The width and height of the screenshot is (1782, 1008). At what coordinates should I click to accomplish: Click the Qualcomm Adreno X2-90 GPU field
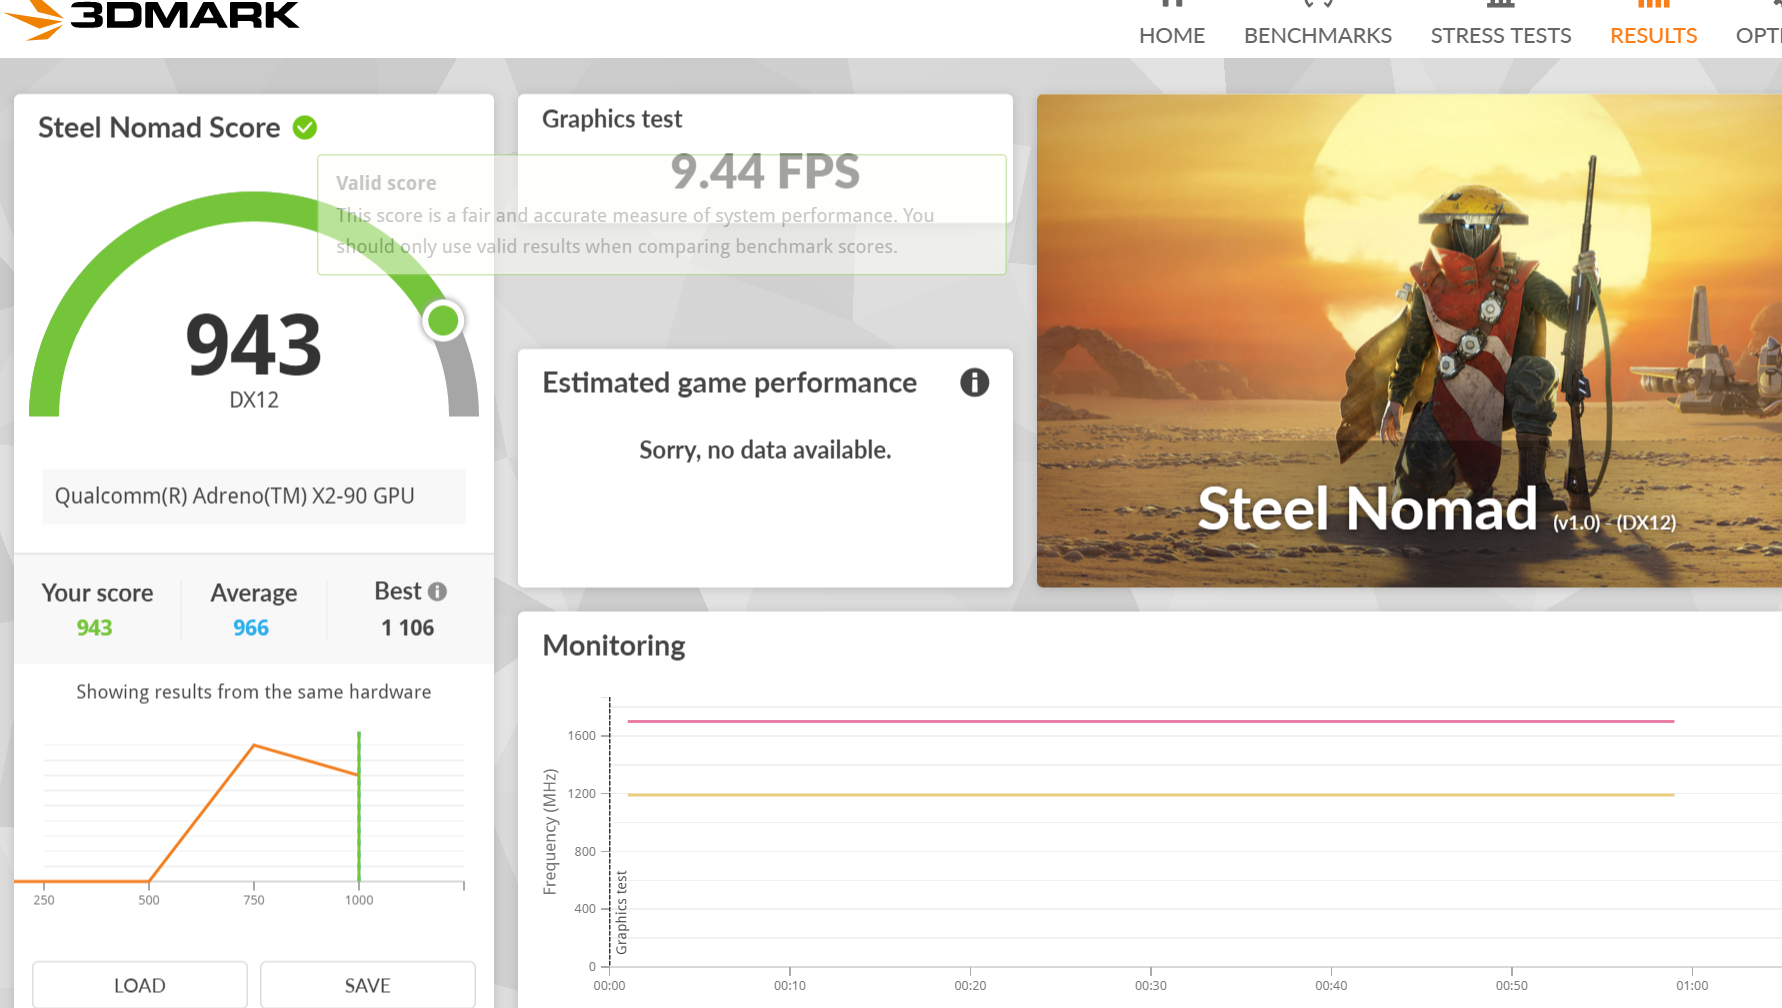click(254, 496)
